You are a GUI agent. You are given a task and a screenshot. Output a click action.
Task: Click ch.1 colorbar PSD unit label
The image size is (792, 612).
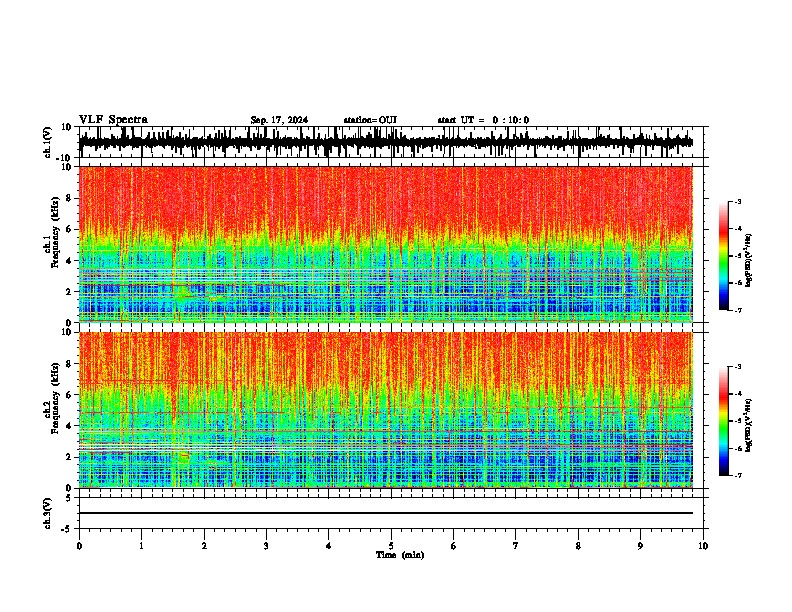(x=749, y=261)
